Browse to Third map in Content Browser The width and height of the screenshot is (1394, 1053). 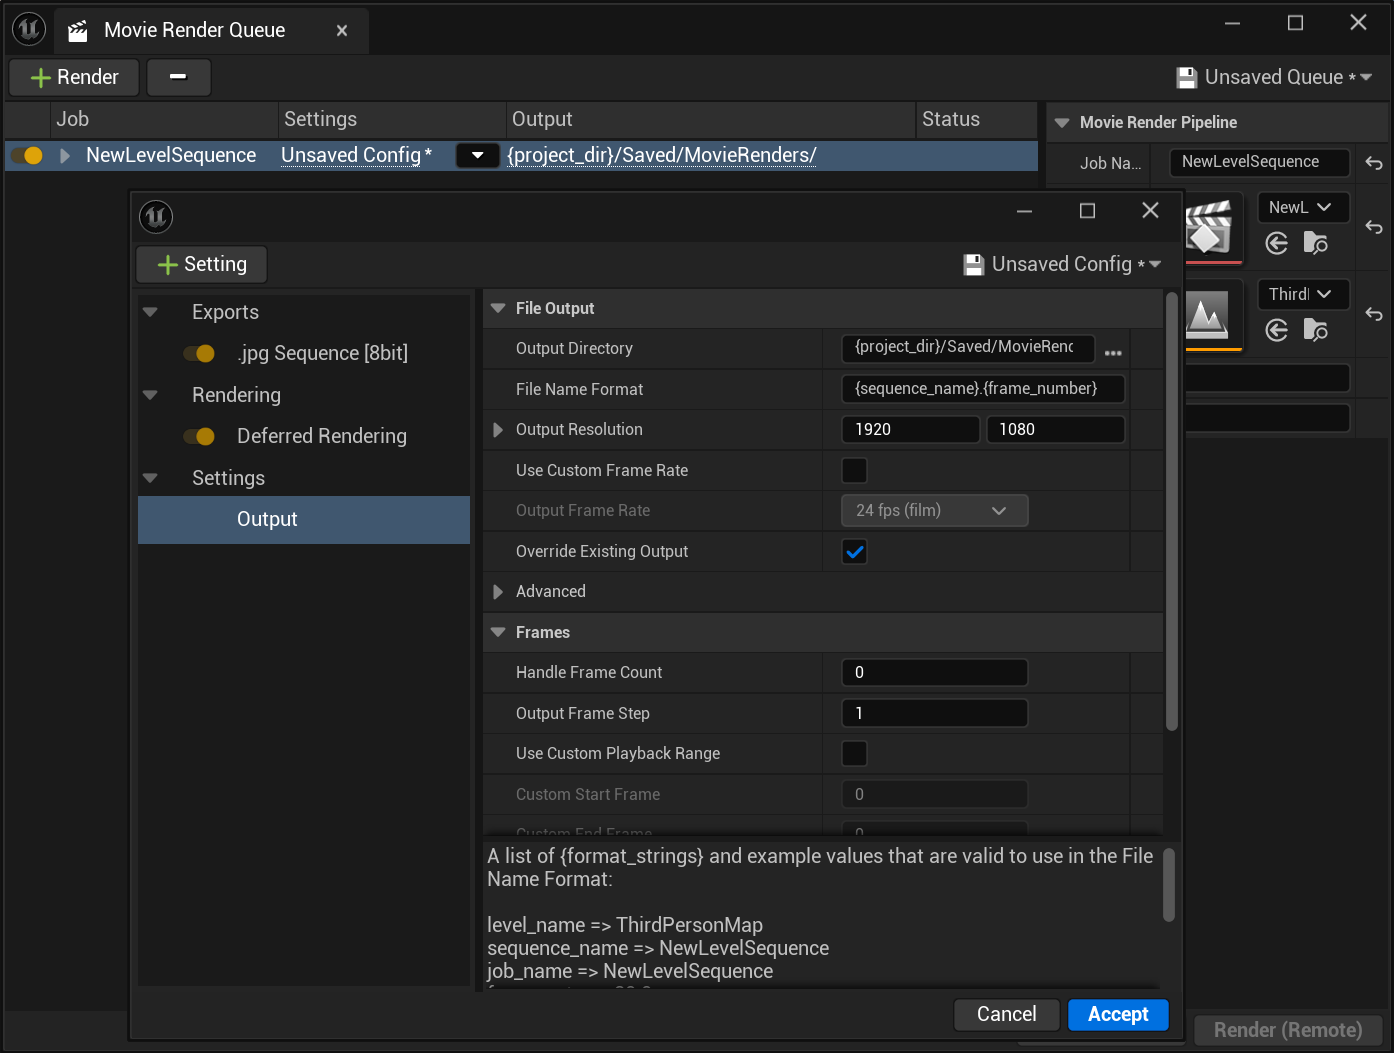1316,330
